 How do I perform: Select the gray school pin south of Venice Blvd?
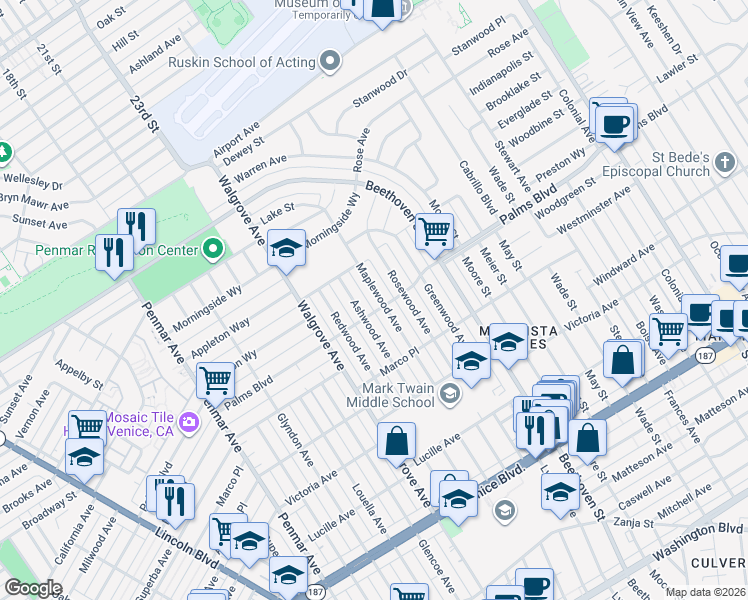(x=505, y=510)
